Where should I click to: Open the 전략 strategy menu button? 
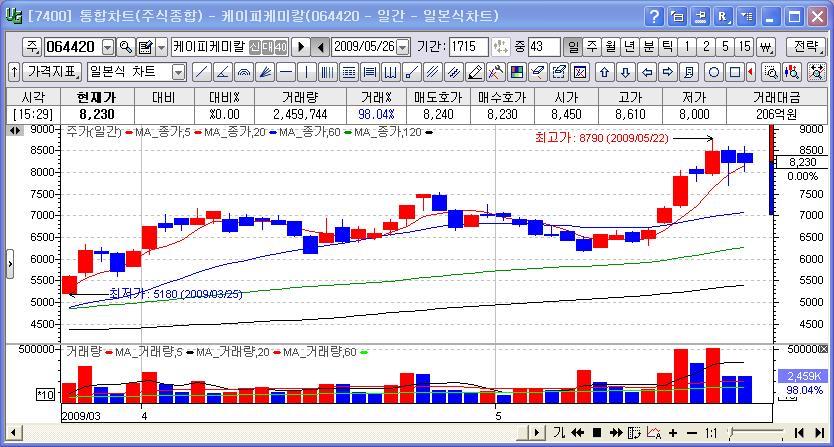point(806,47)
